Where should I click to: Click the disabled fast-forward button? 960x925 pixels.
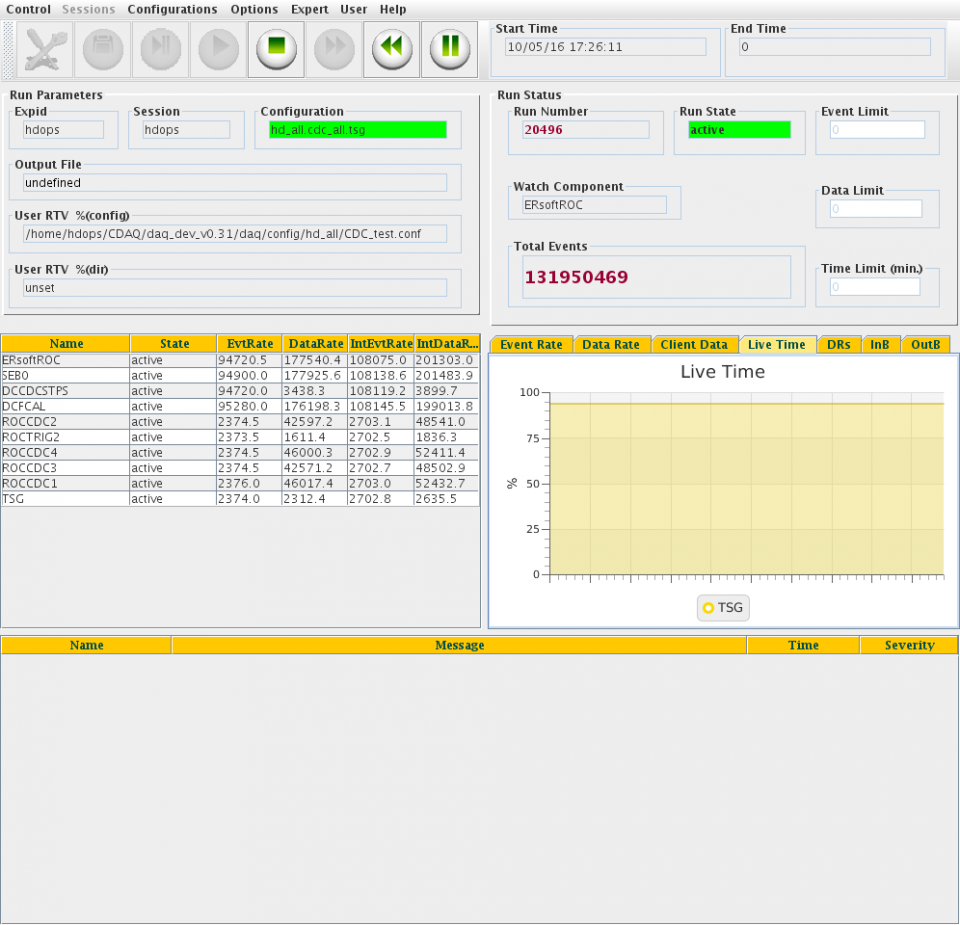click(x=335, y=48)
